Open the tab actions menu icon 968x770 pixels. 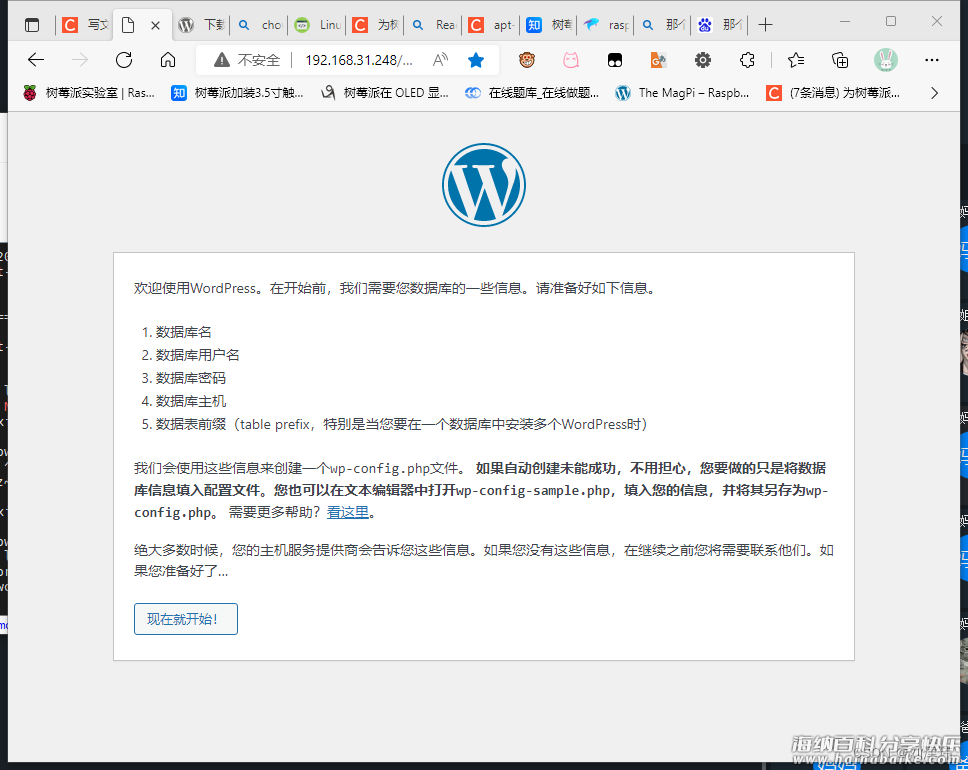coord(31,25)
